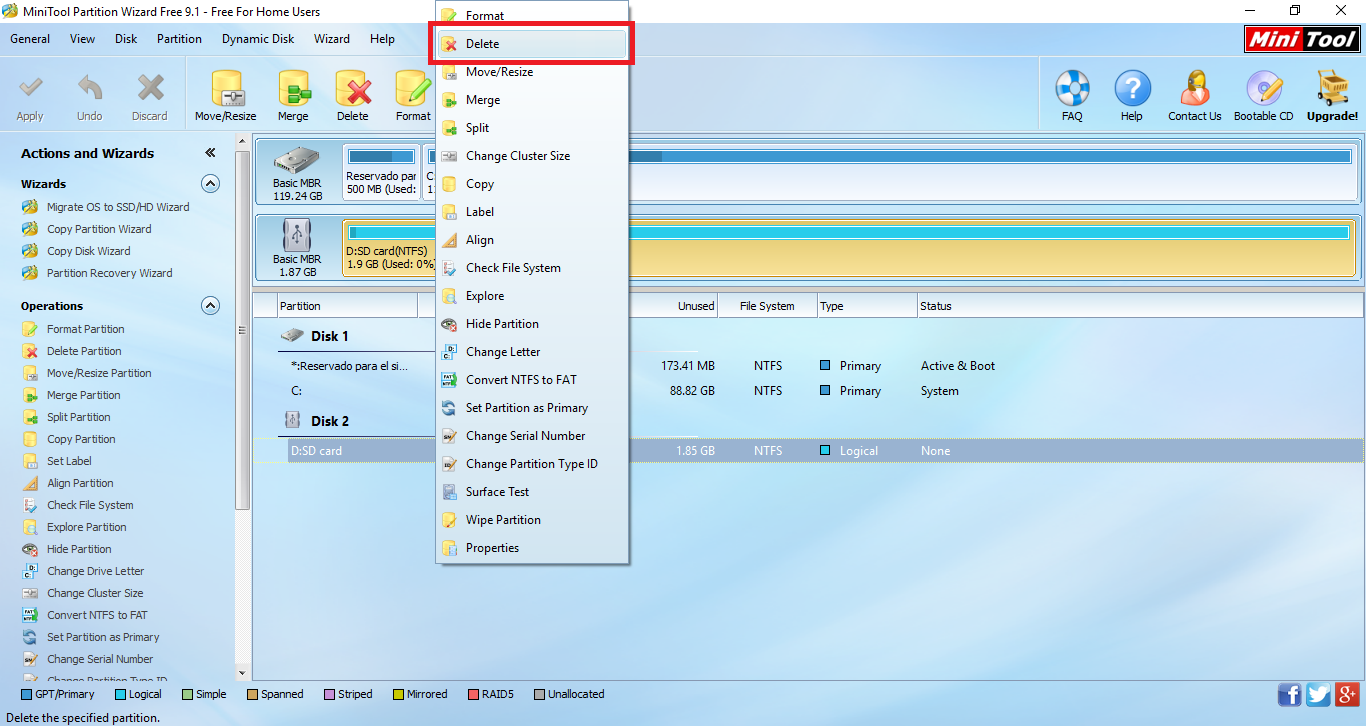1366x726 pixels.
Task: Open the Wizard menu in menu bar
Action: 332,39
